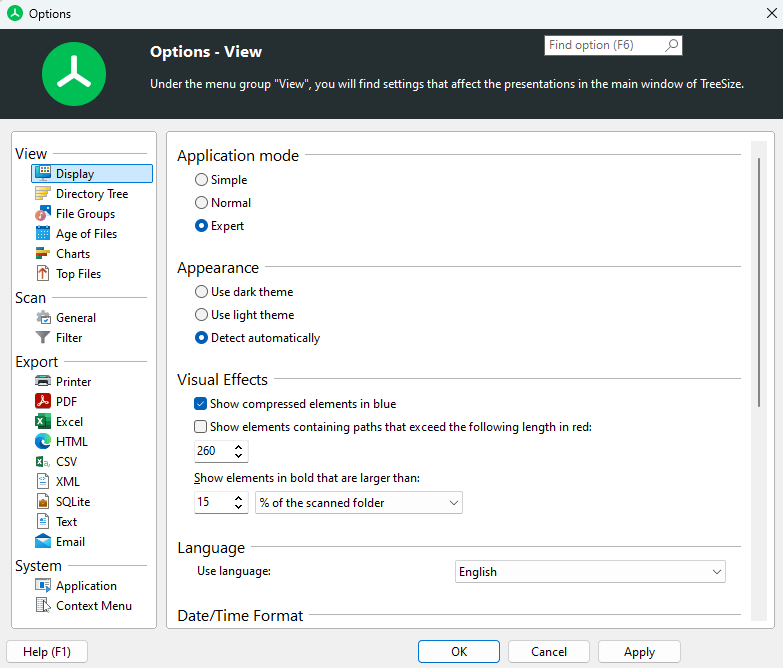The height and width of the screenshot is (668, 783).
Task: Open the Directory Tree options page
Action: tap(92, 193)
